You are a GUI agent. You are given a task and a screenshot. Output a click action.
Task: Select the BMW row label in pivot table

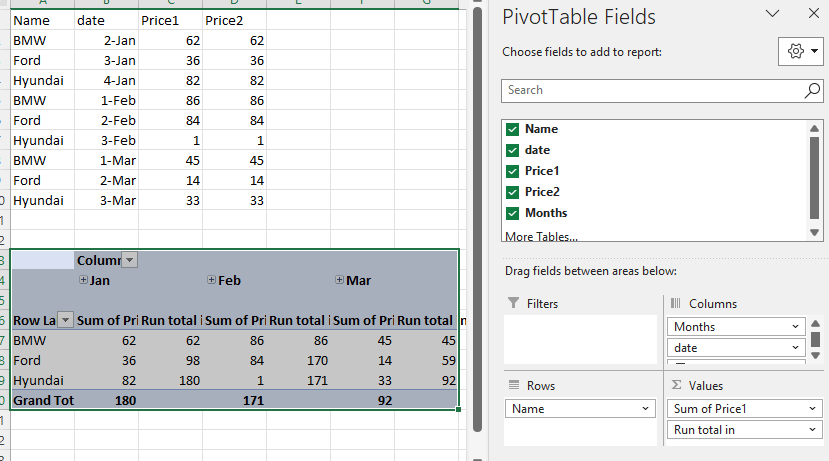[42, 340]
